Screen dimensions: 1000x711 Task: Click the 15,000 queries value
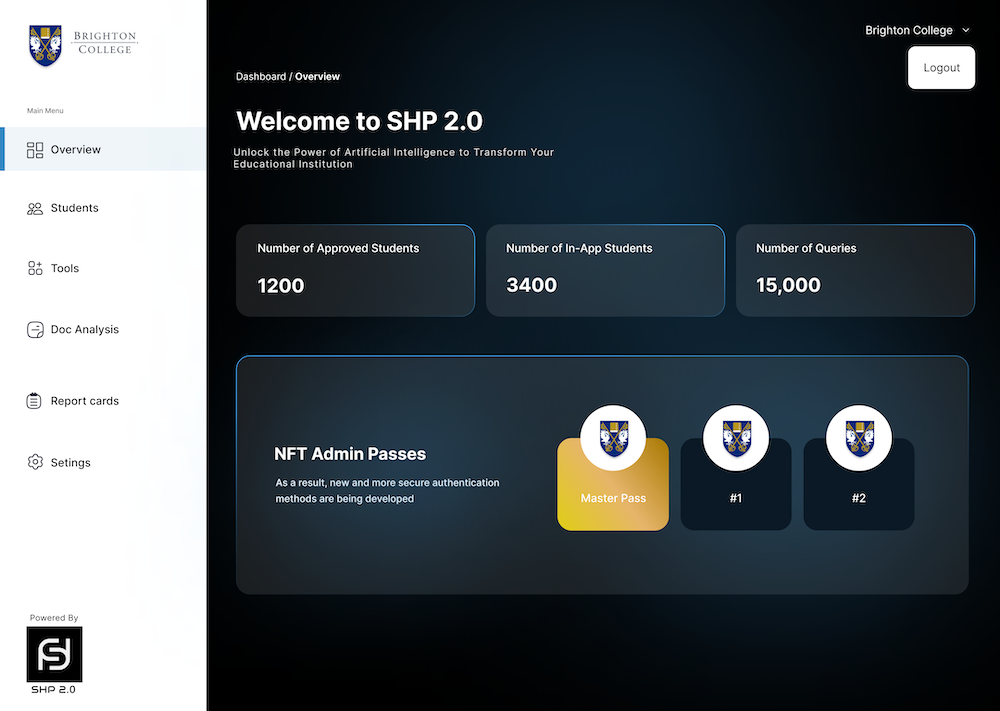[x=788, y=285]
